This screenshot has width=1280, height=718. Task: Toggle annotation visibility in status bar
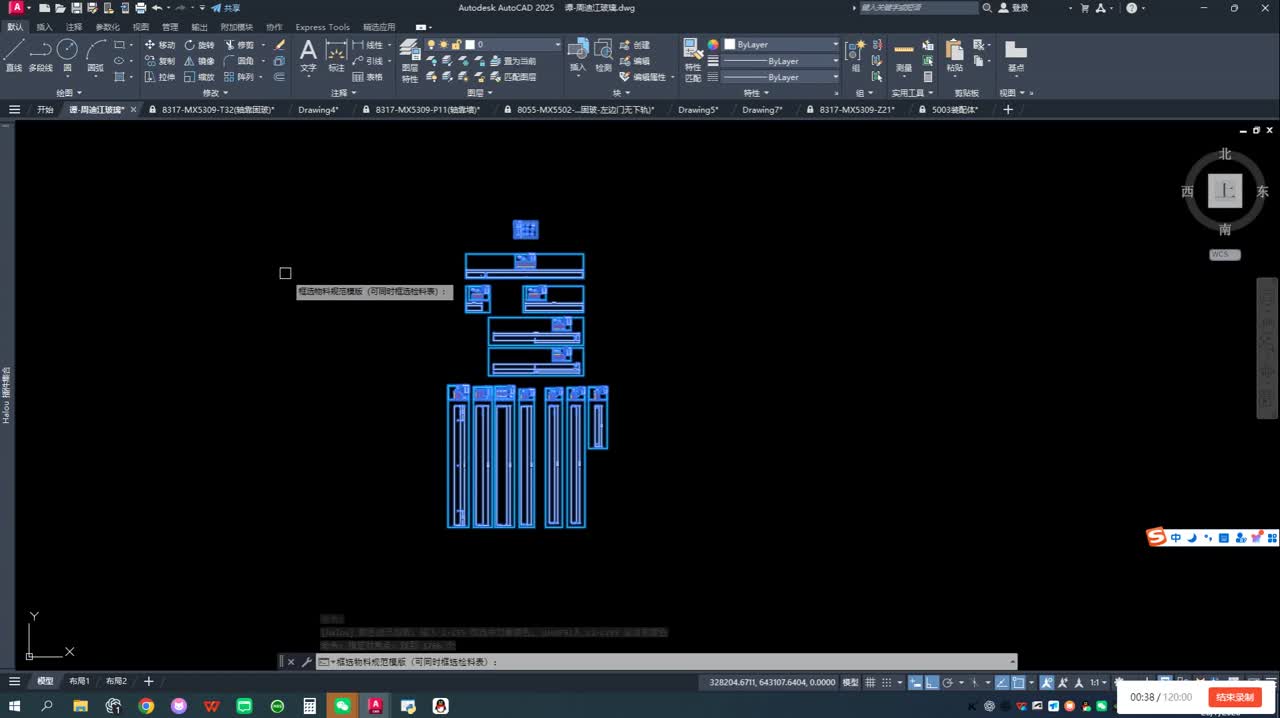click(x=1047, y=682)
